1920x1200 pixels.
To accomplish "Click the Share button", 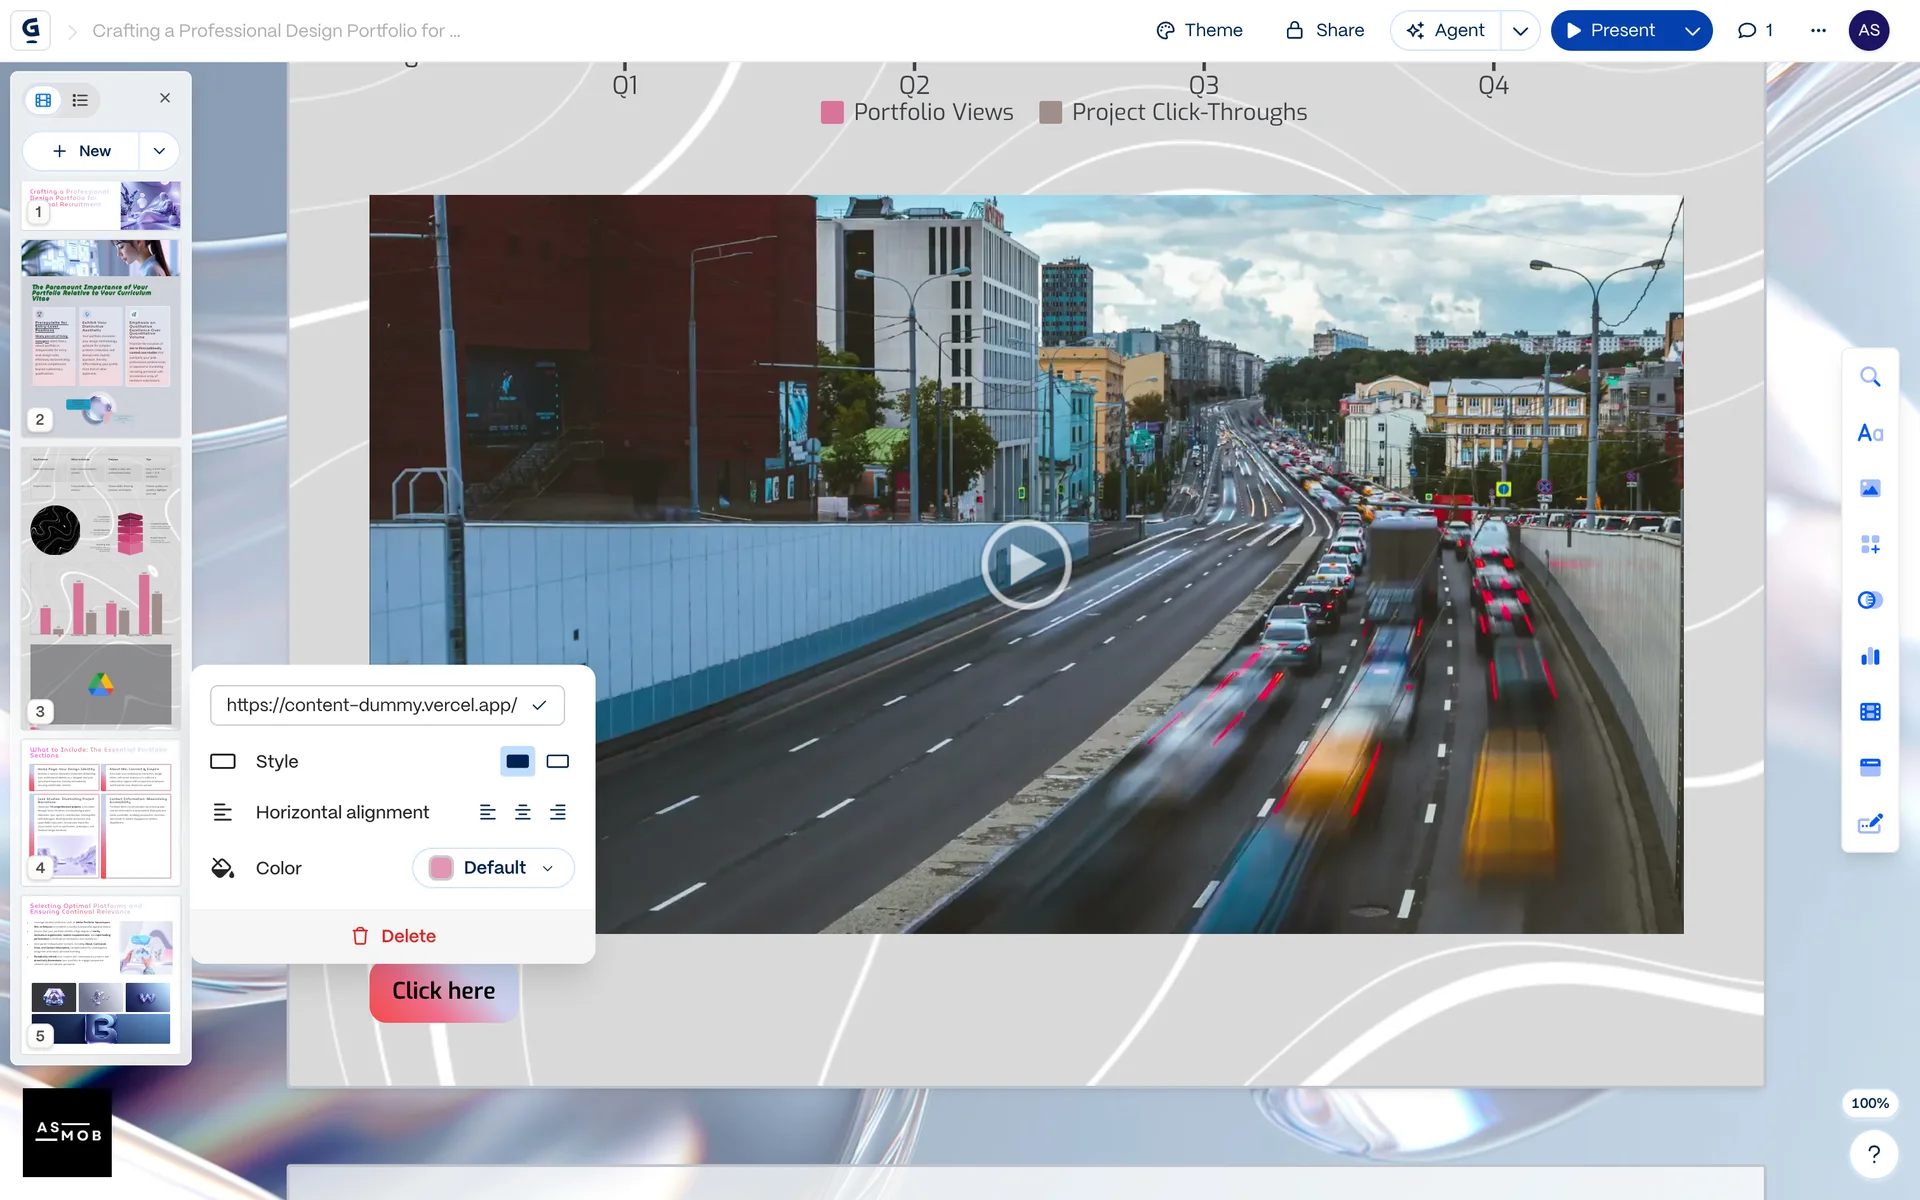I will pos(1324,30).
